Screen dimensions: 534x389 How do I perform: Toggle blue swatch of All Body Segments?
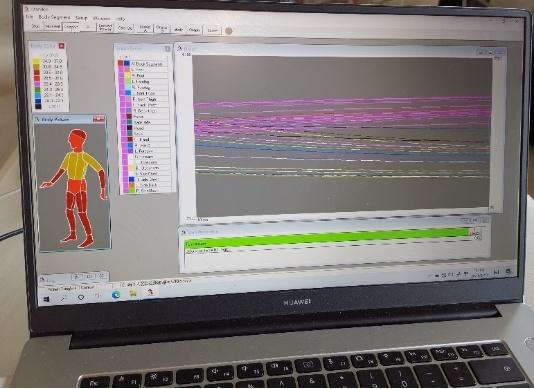tap(127, 63)
